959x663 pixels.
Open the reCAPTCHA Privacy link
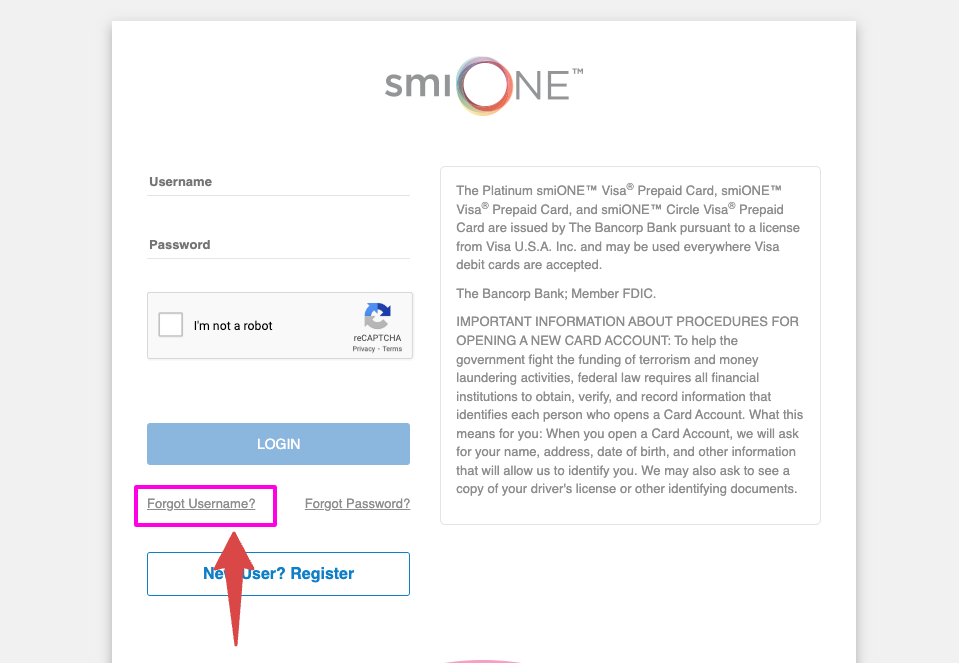pos(364,348)
